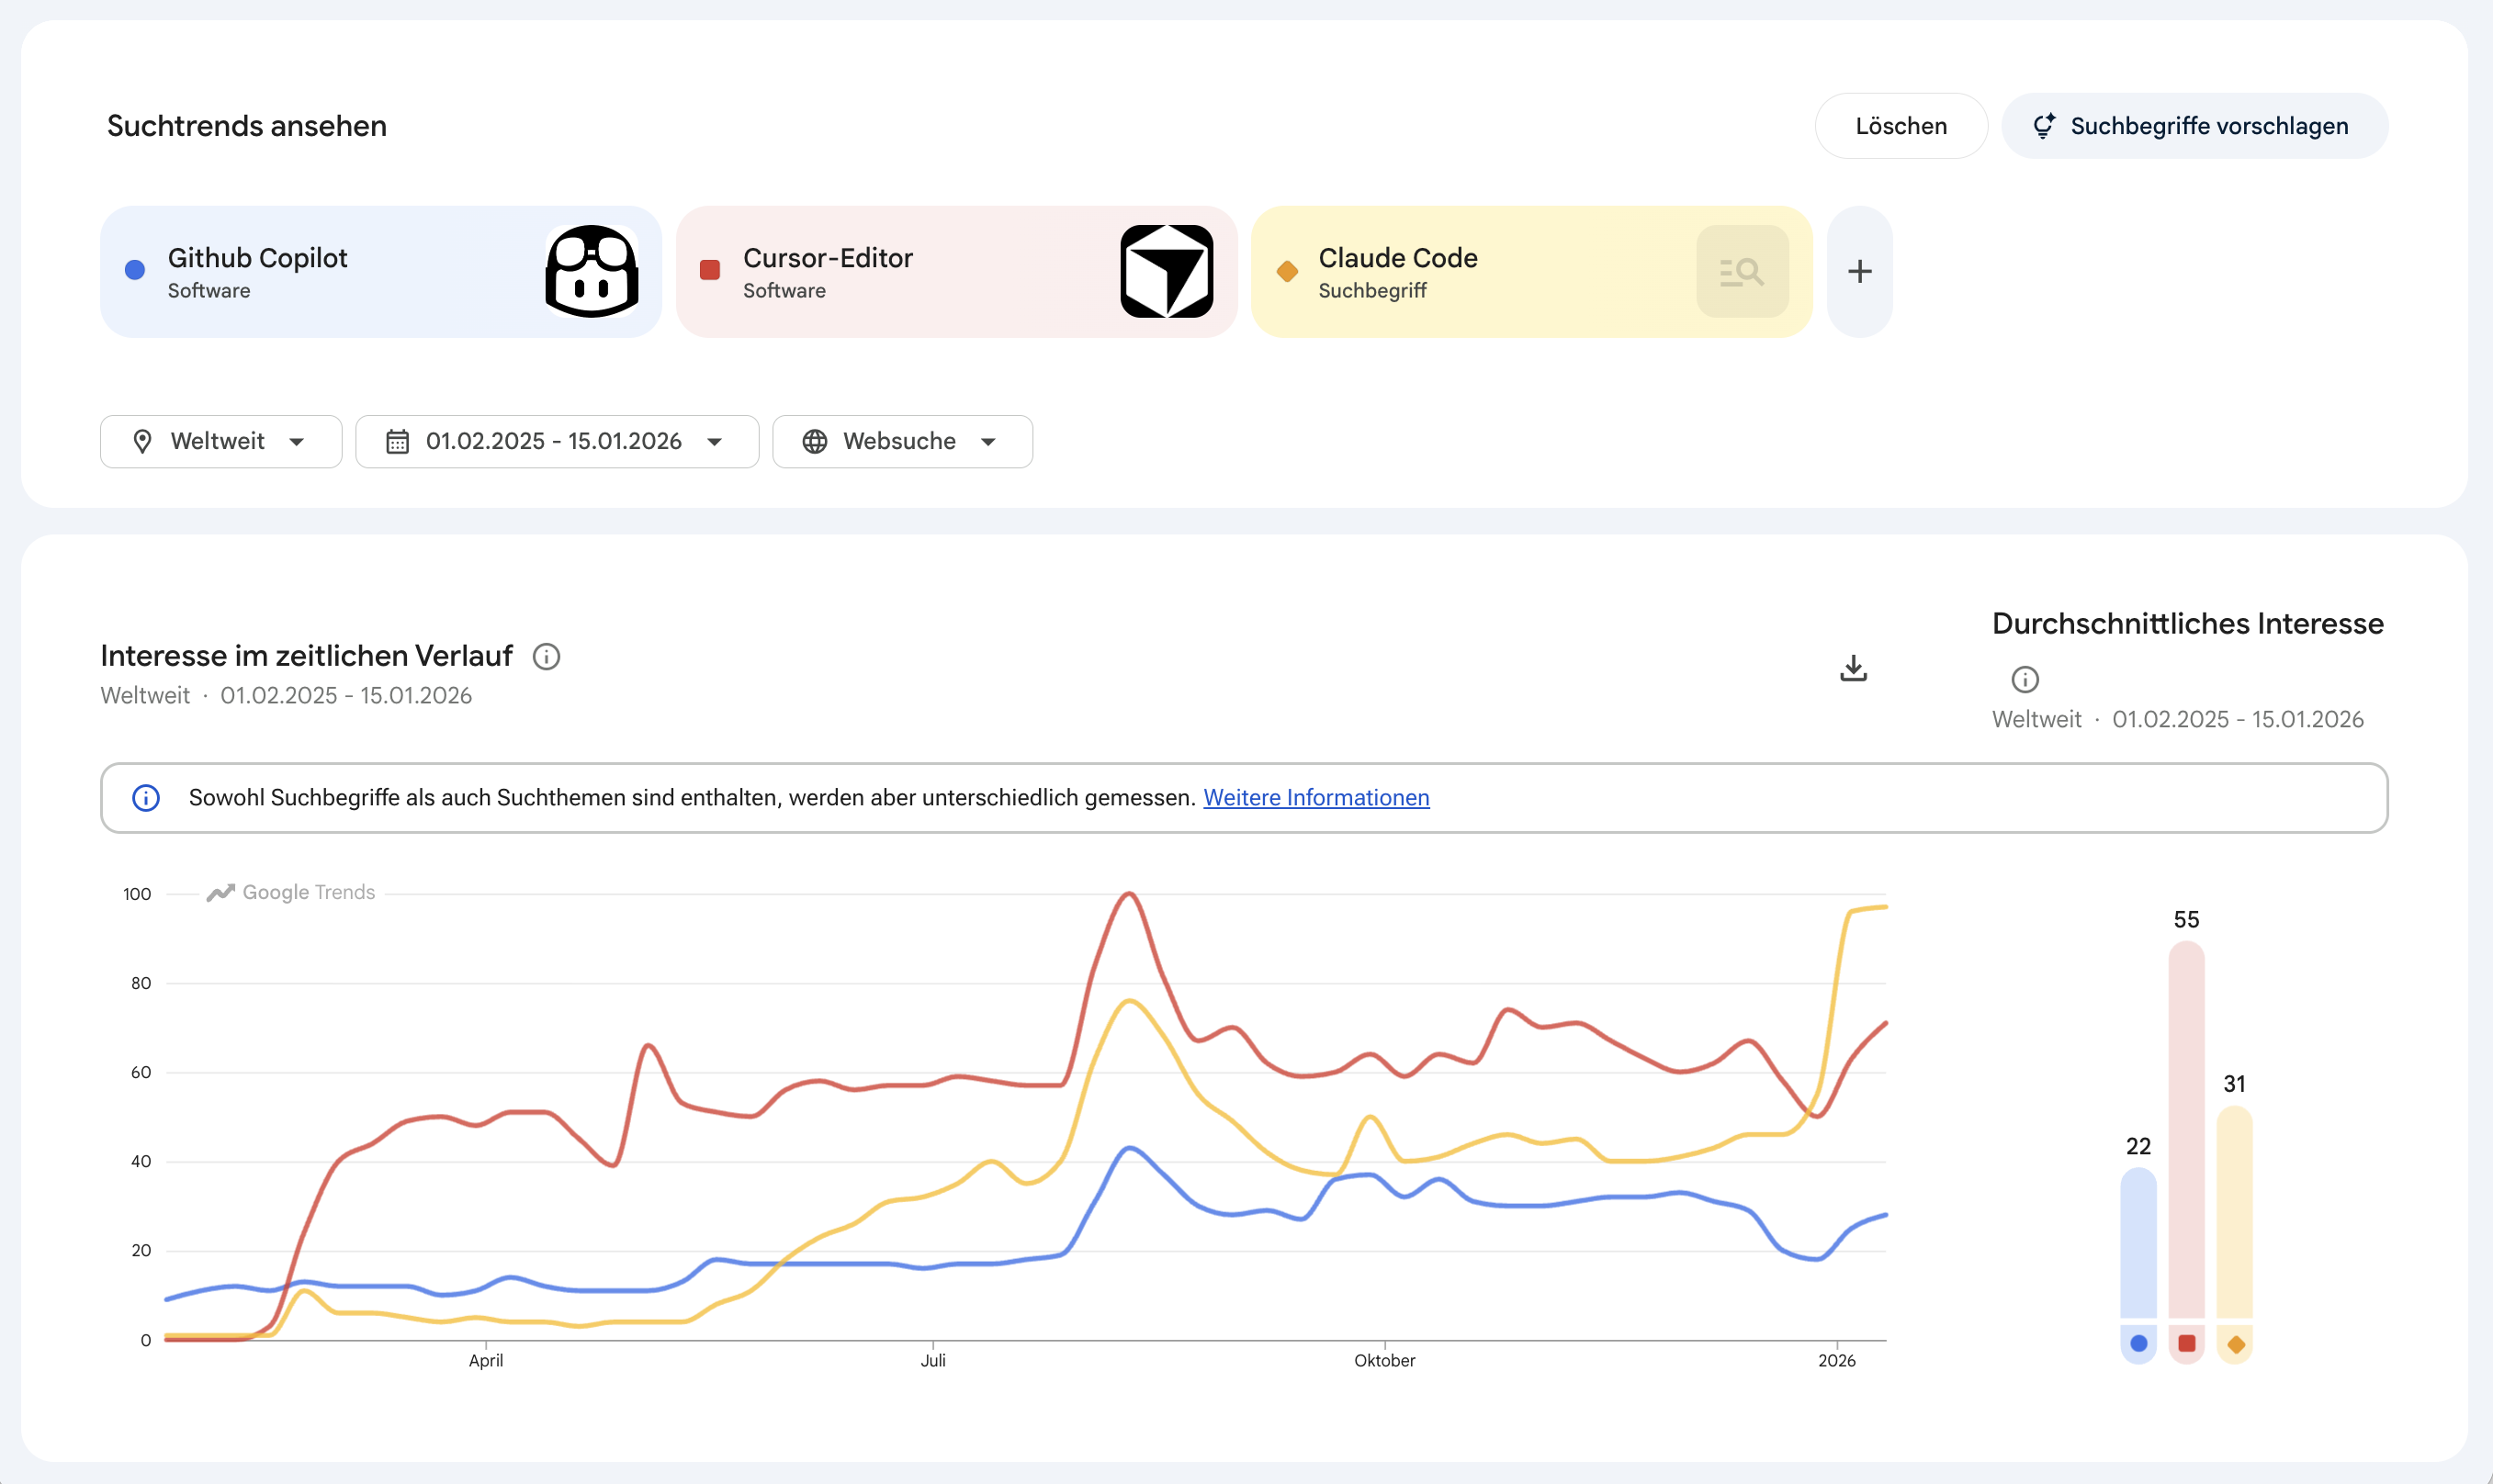Click the info icon in the notice banner

click(146, 798)
